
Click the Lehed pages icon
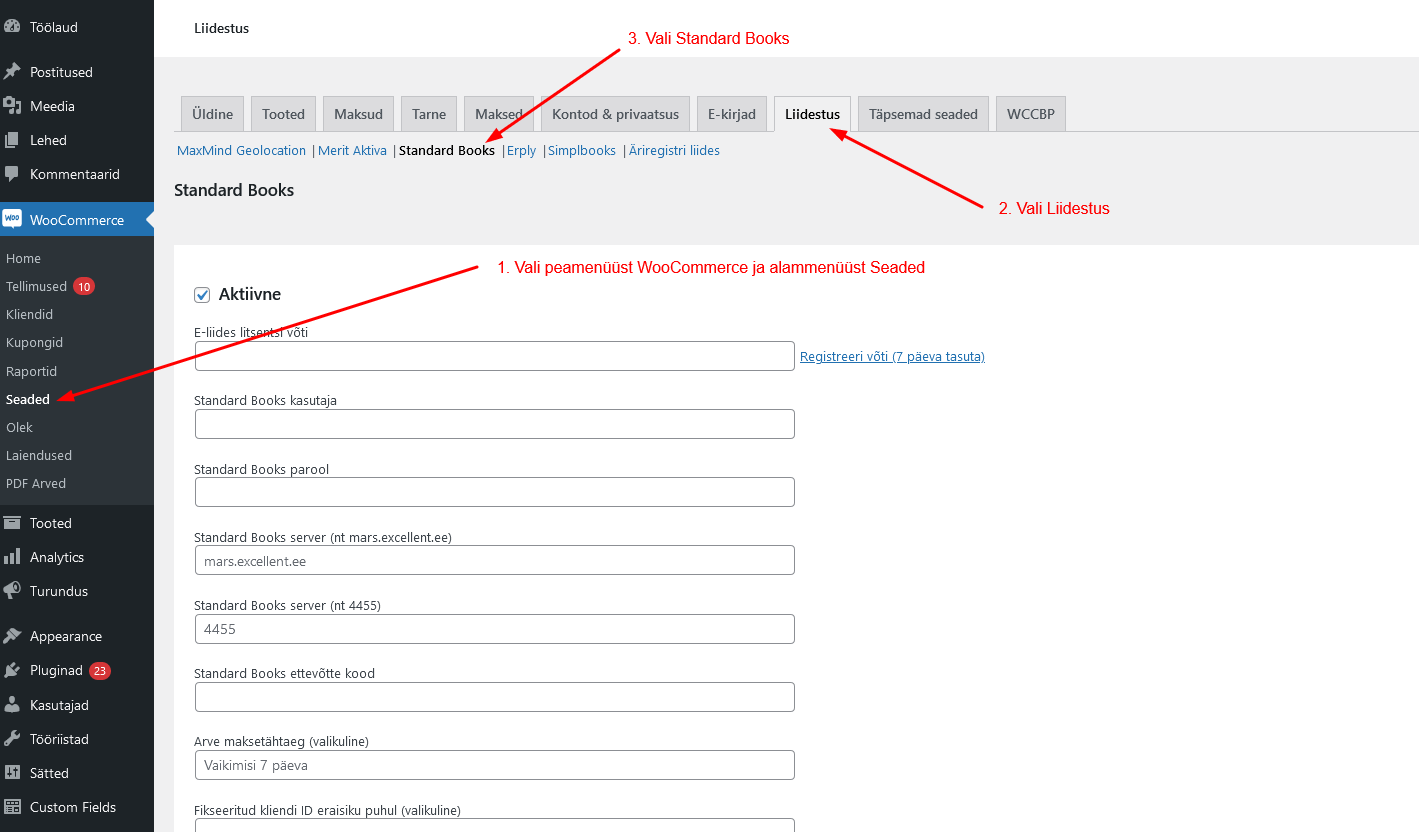[12, 140]
